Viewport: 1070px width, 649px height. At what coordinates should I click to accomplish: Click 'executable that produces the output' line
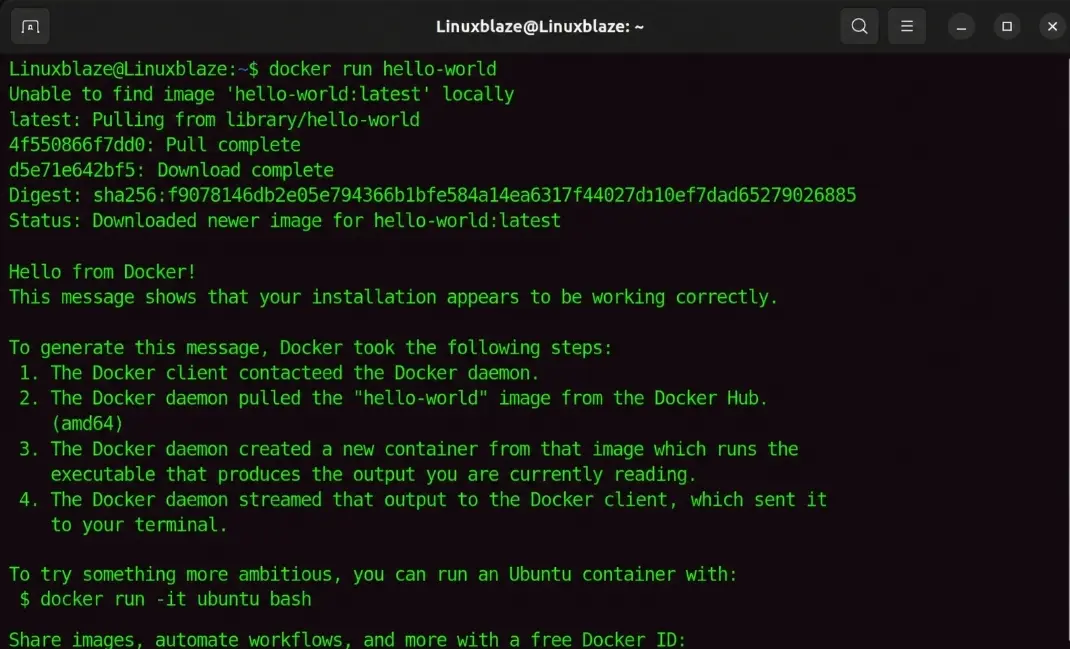[373, 474]
